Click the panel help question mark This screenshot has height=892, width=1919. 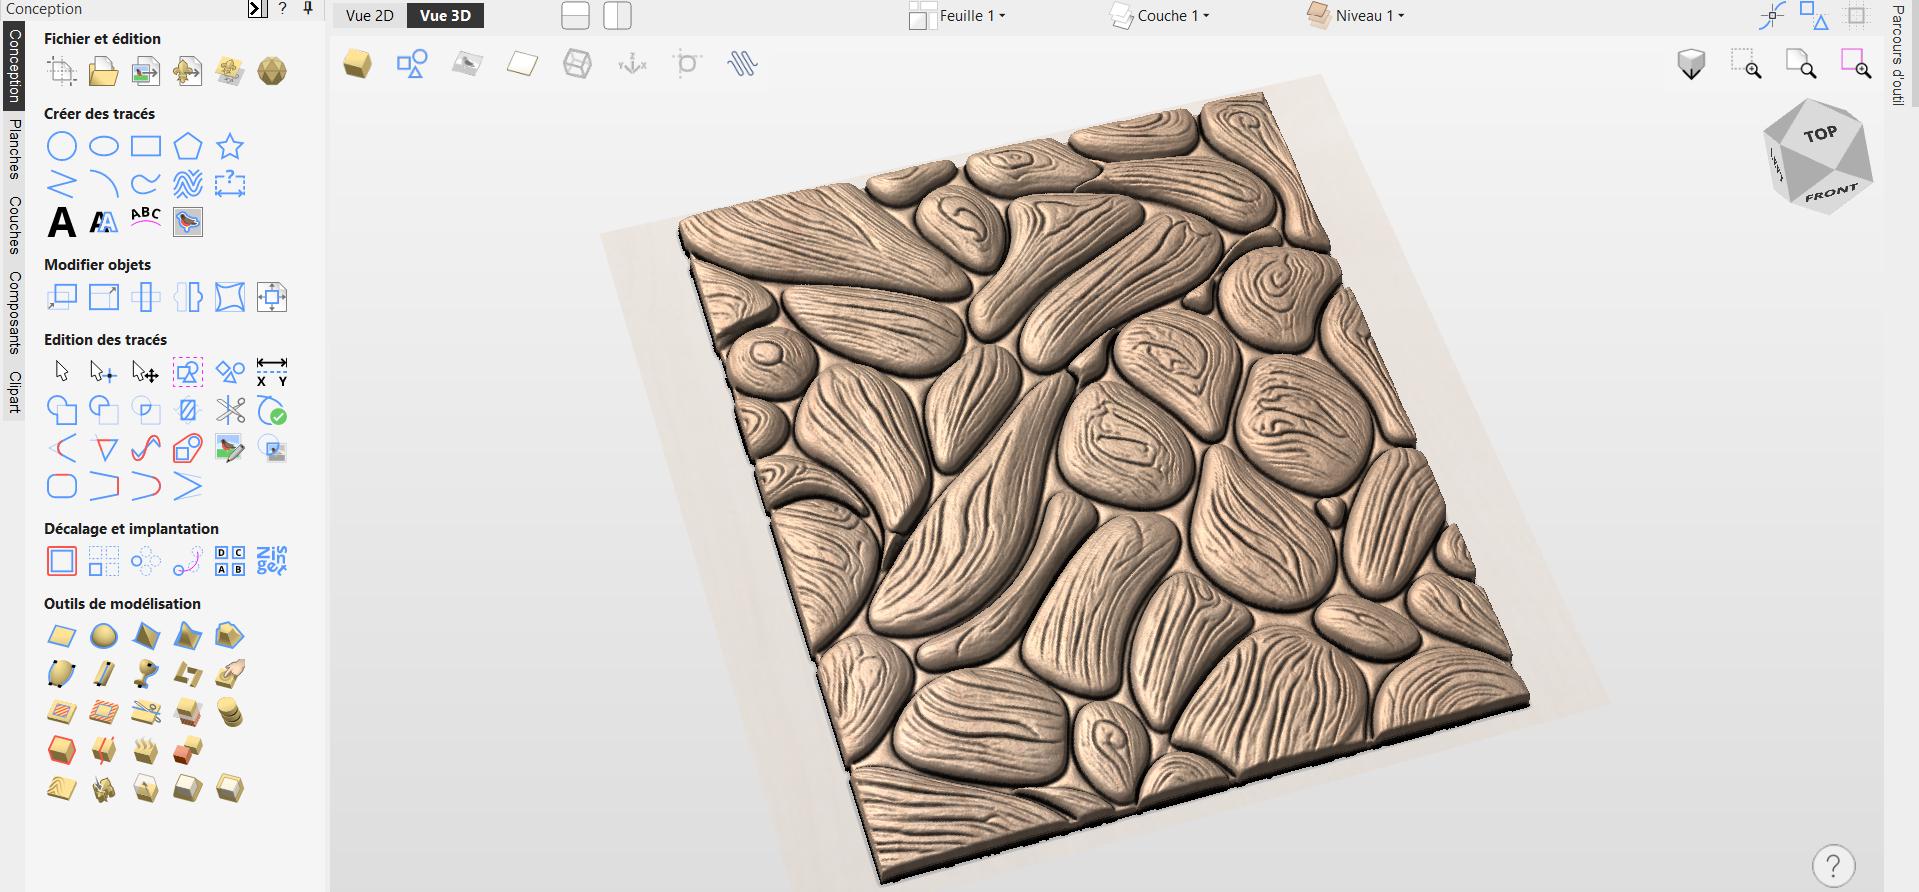[283, 9]
